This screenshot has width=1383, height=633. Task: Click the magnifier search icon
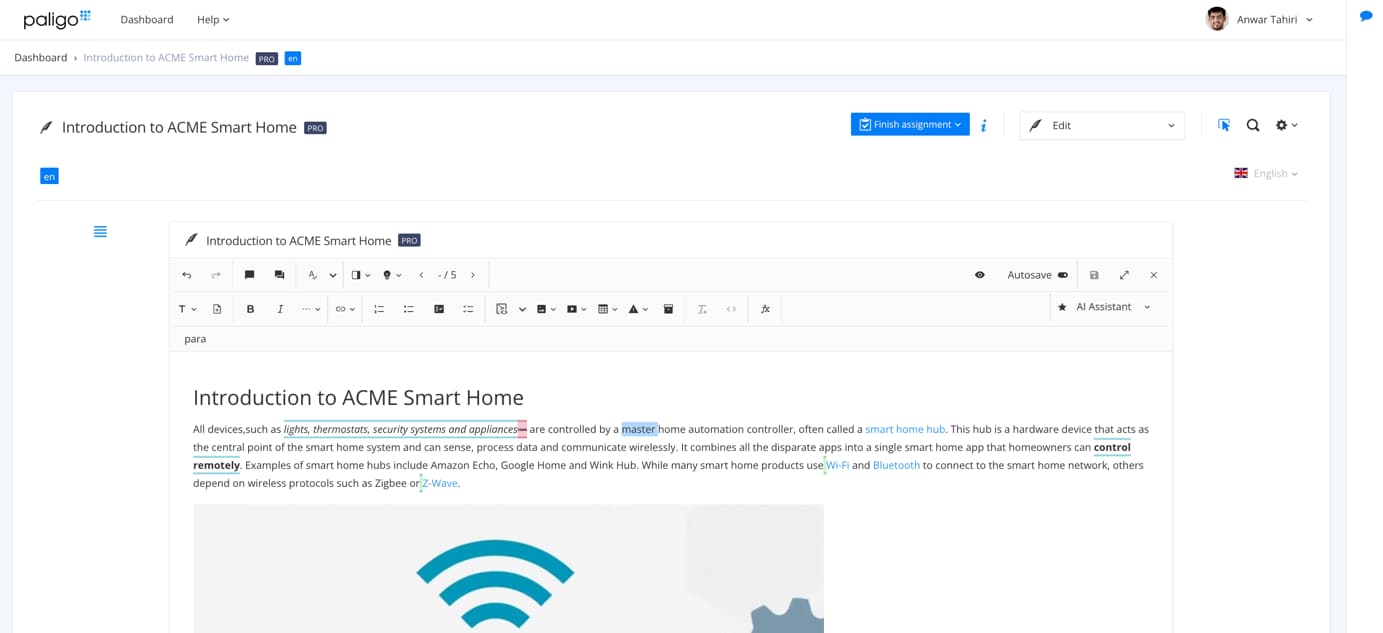[1252, 125]
